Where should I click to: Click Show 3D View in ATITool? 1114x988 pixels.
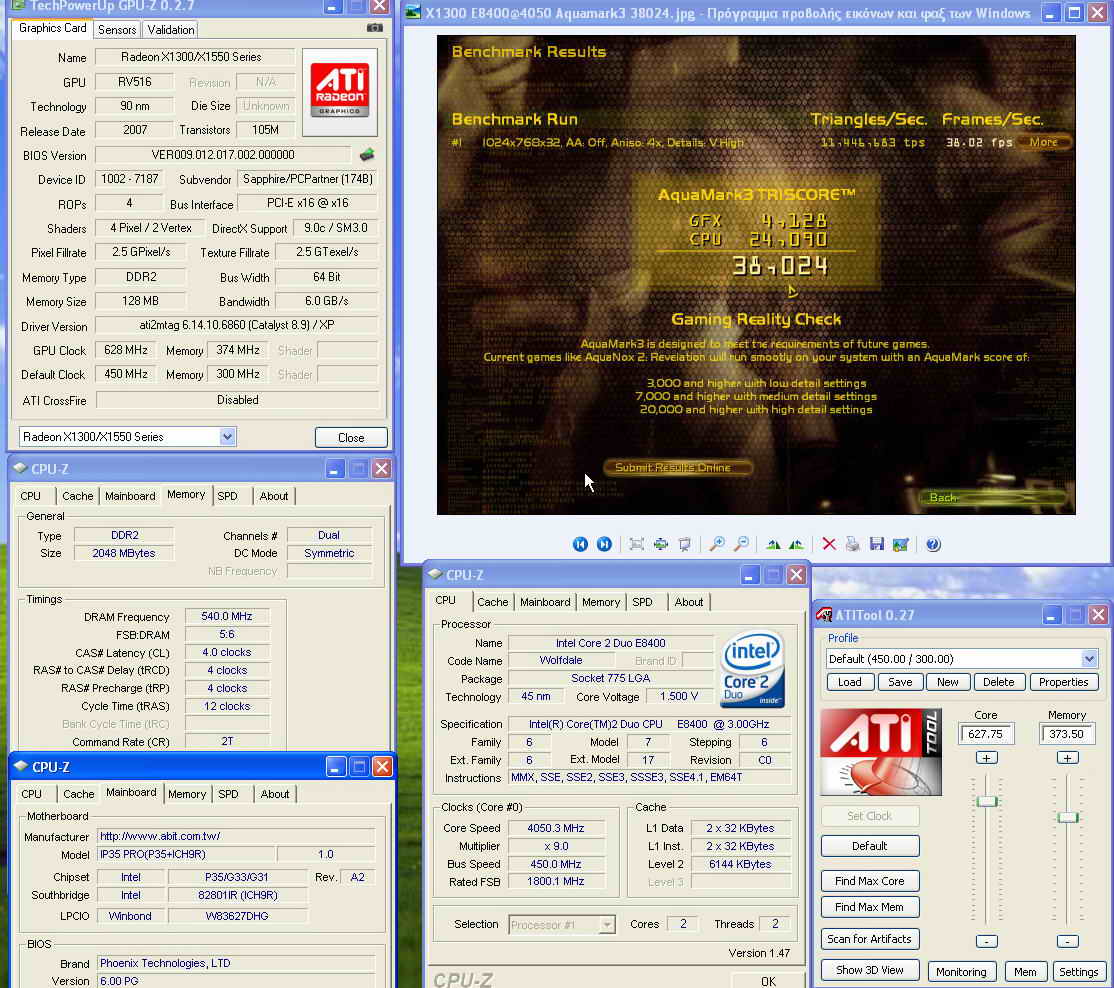[870, 970]
